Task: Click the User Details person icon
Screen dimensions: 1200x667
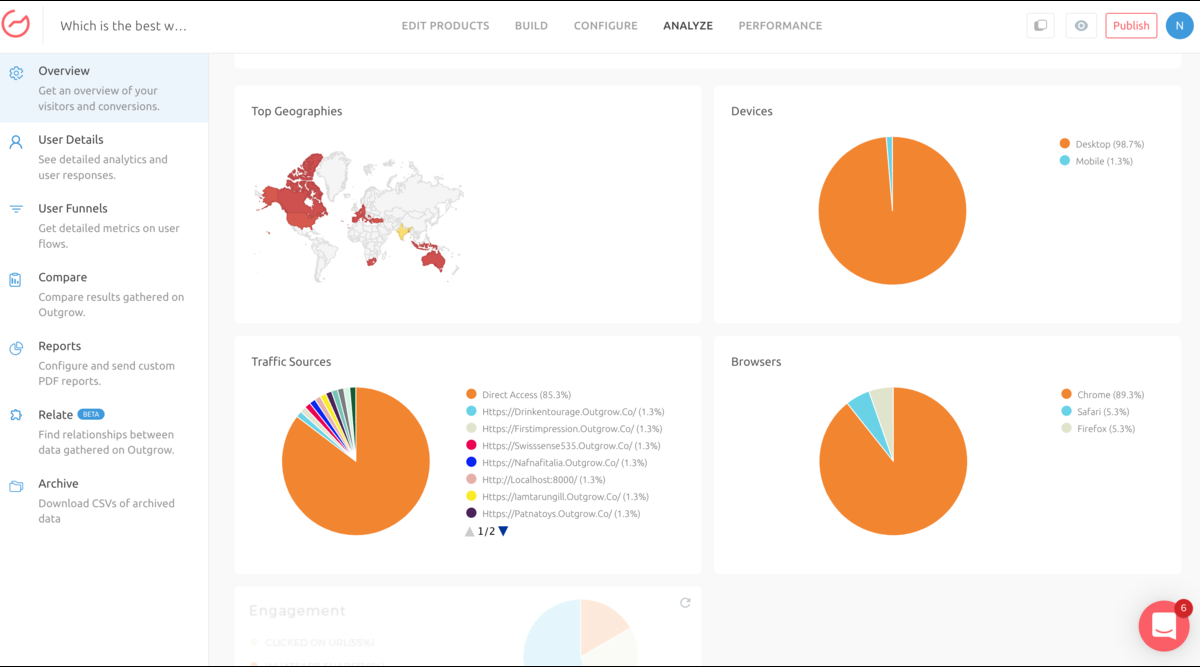Action: 16,142
